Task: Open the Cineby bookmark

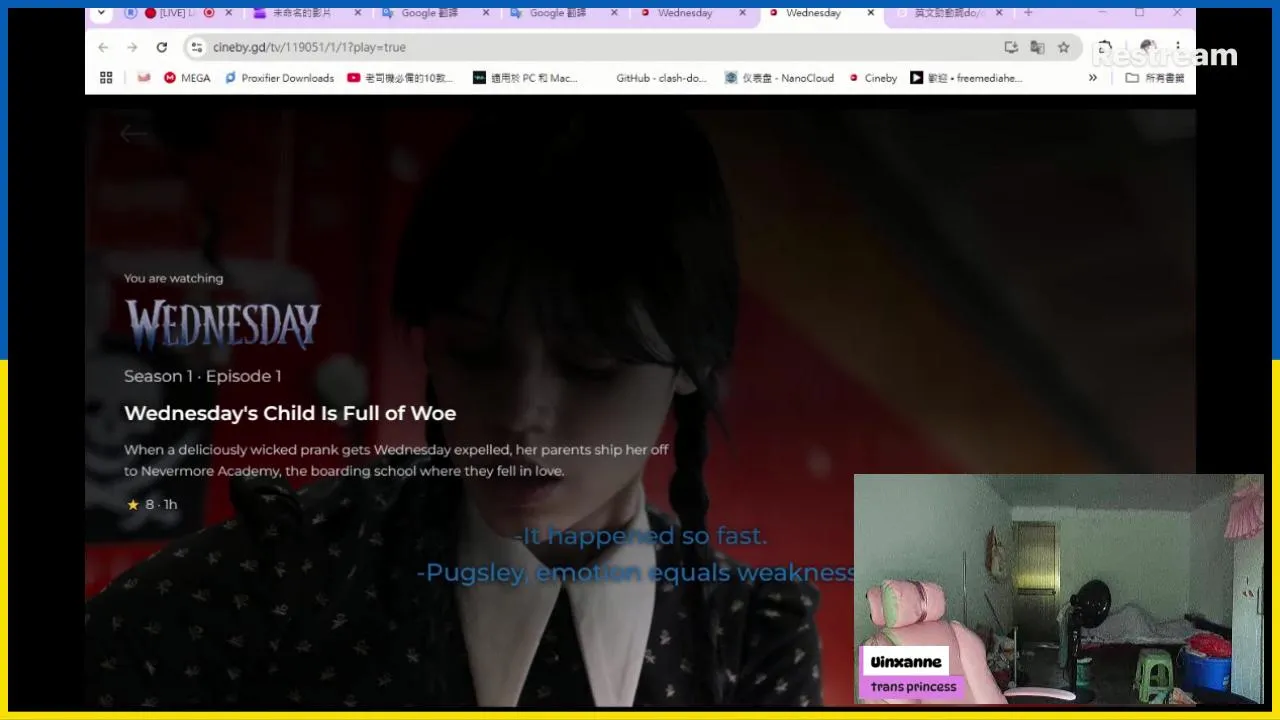Action: 873,78
